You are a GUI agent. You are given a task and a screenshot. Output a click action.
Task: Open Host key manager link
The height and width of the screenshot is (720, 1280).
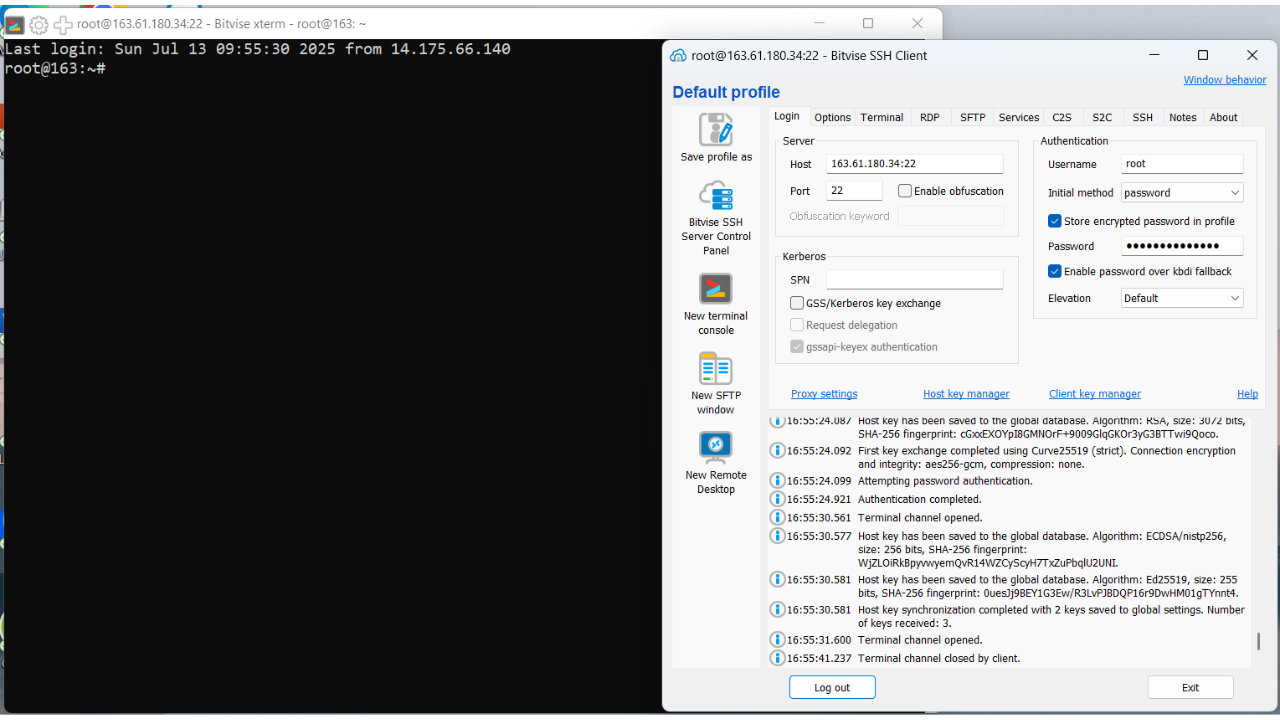[x=966, y=394]
